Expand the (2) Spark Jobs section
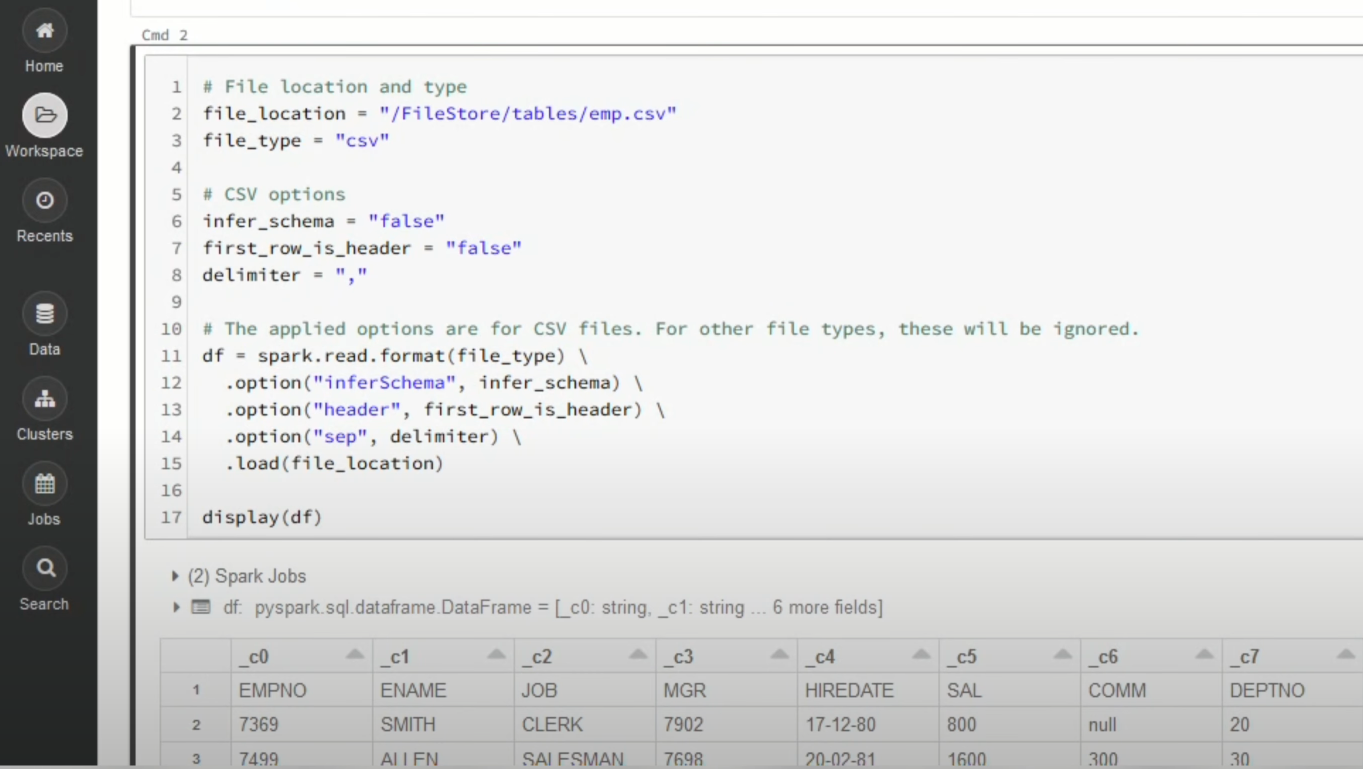The width and height of the screenshot is (1363, 769). tap(176, 576)
